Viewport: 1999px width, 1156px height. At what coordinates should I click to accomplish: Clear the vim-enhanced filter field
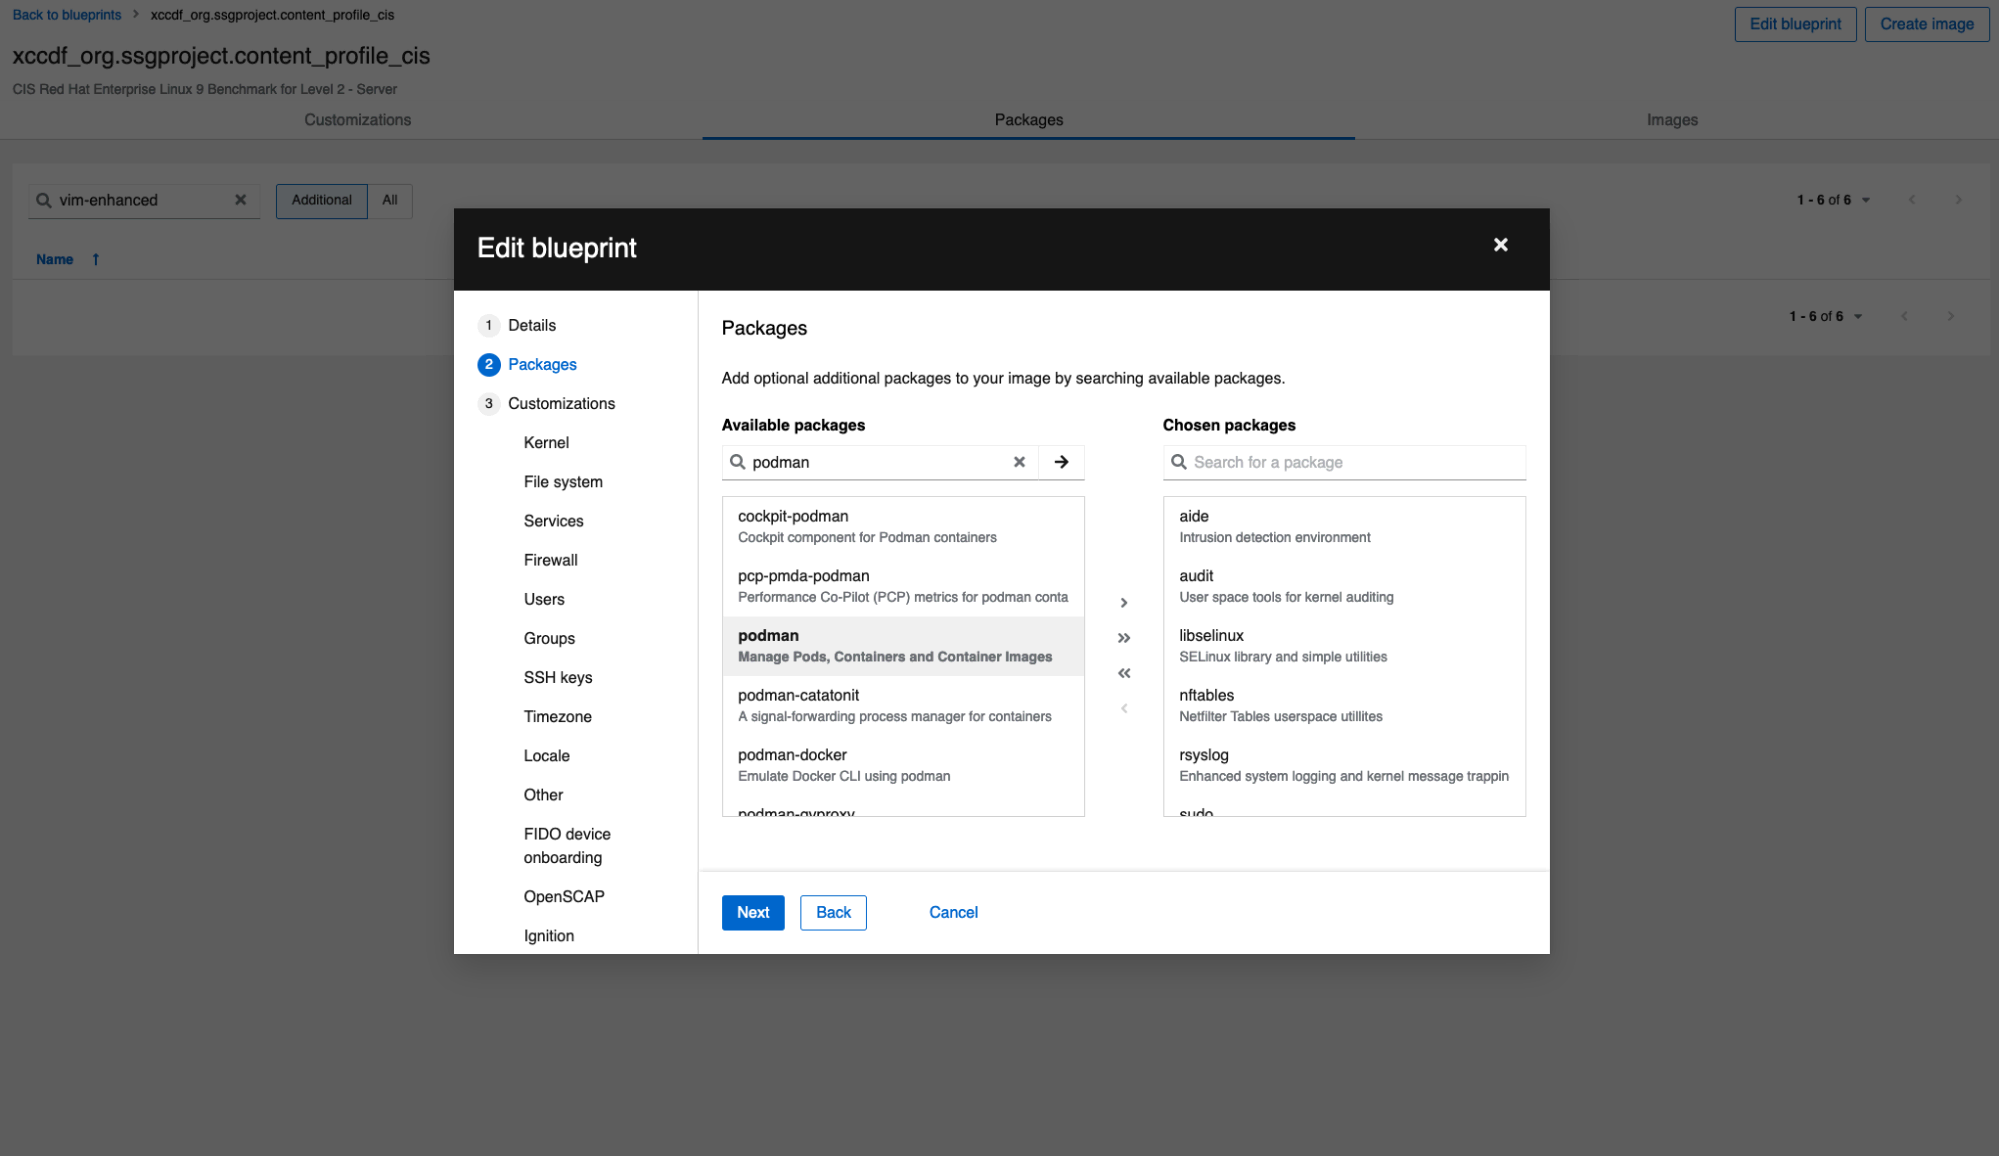coord(240,200)
